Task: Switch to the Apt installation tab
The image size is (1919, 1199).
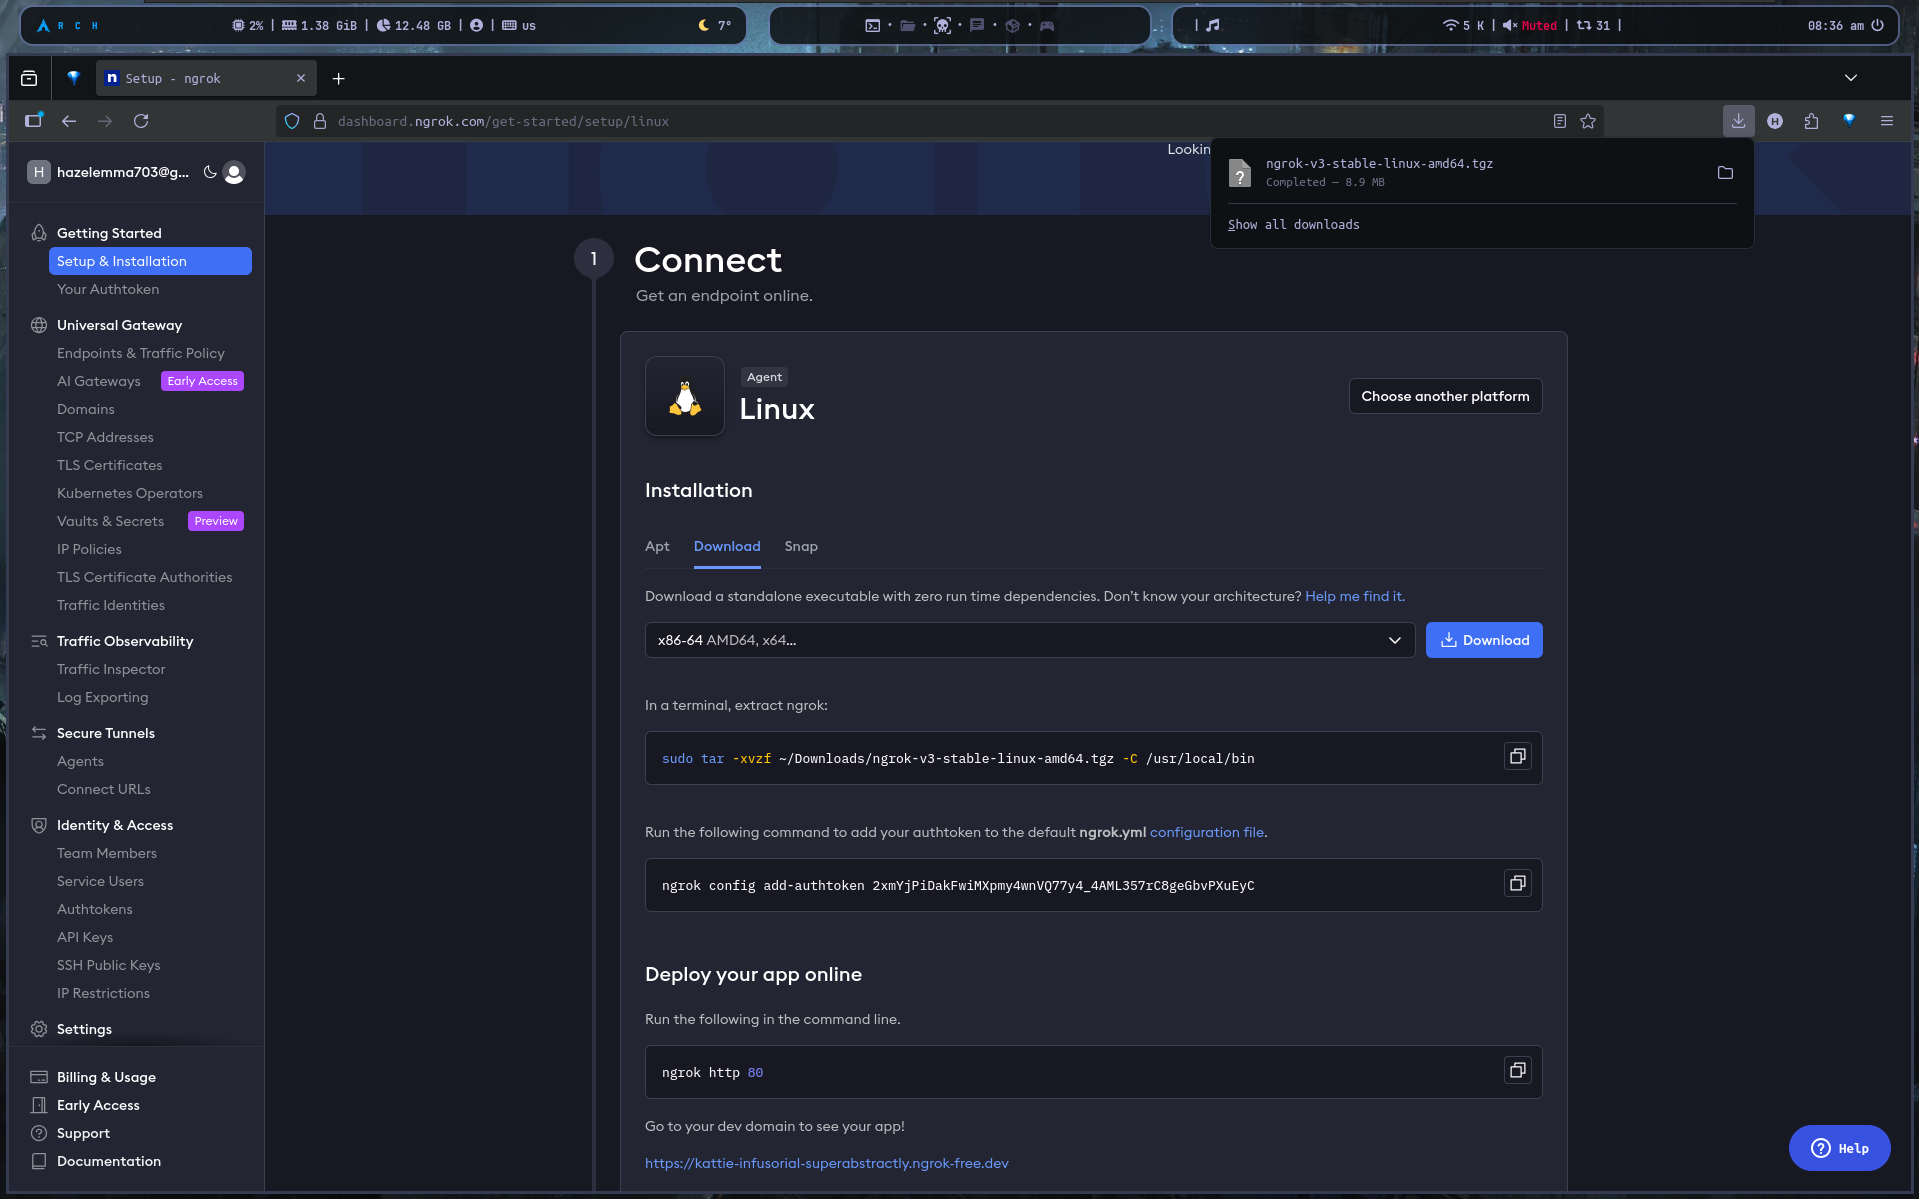Action: click(657, 546)
